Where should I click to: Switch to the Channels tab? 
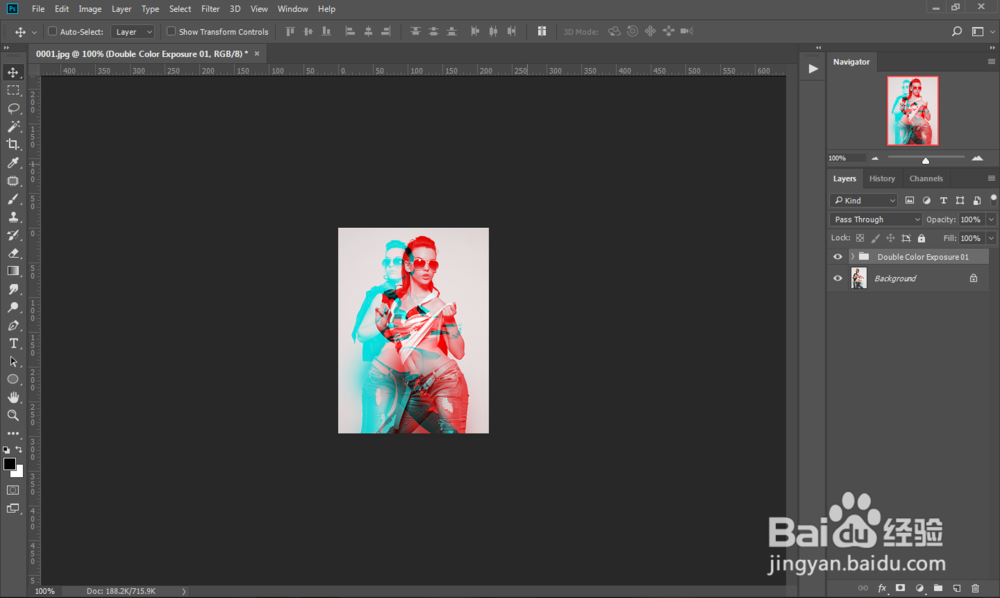tap(926, 179)
